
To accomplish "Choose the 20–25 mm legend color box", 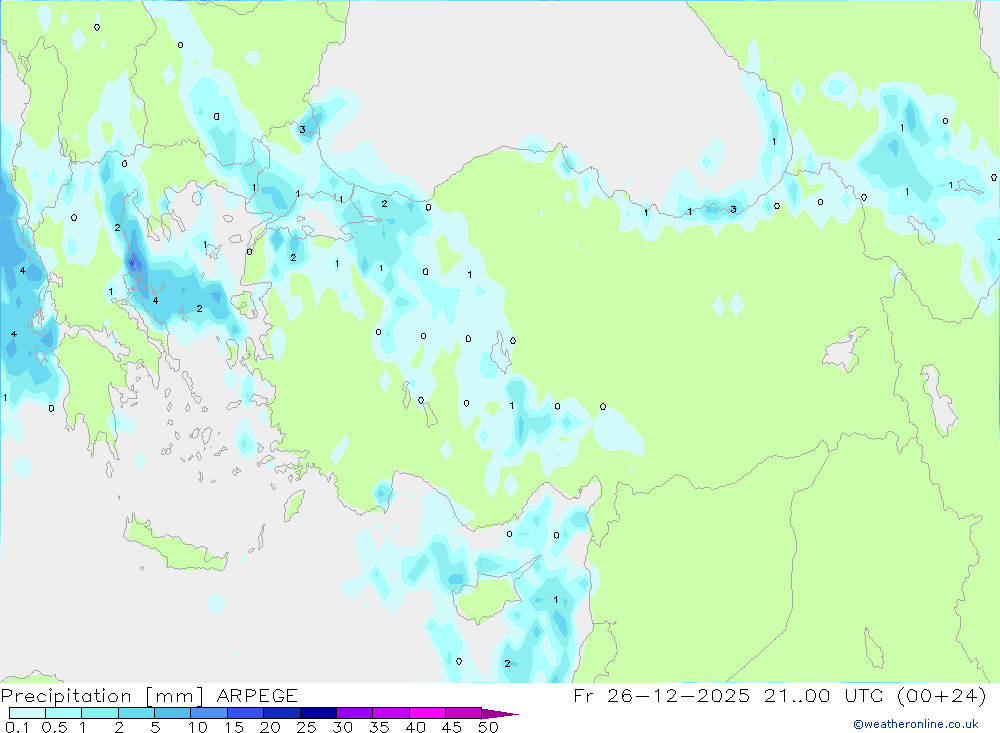I will click(281, 713).
